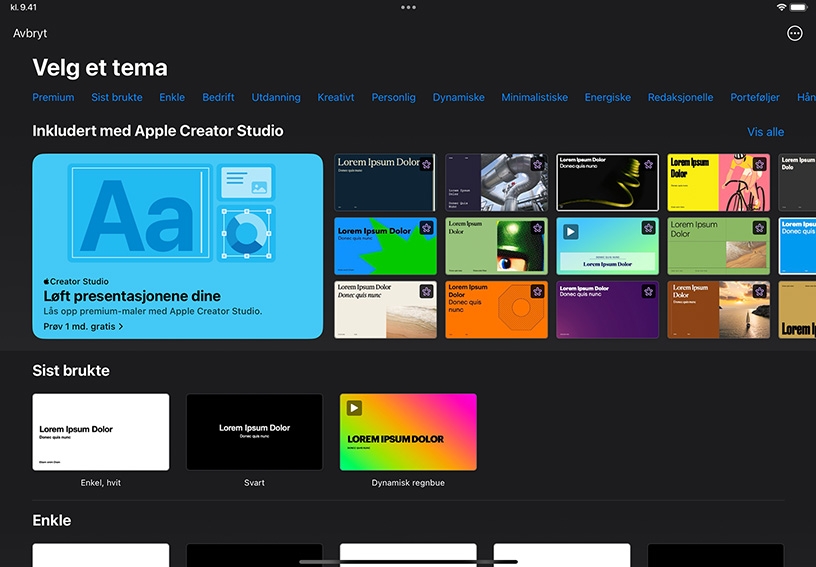
Task: Select the Bedrift category tab
Action: (x=218, y=97)
